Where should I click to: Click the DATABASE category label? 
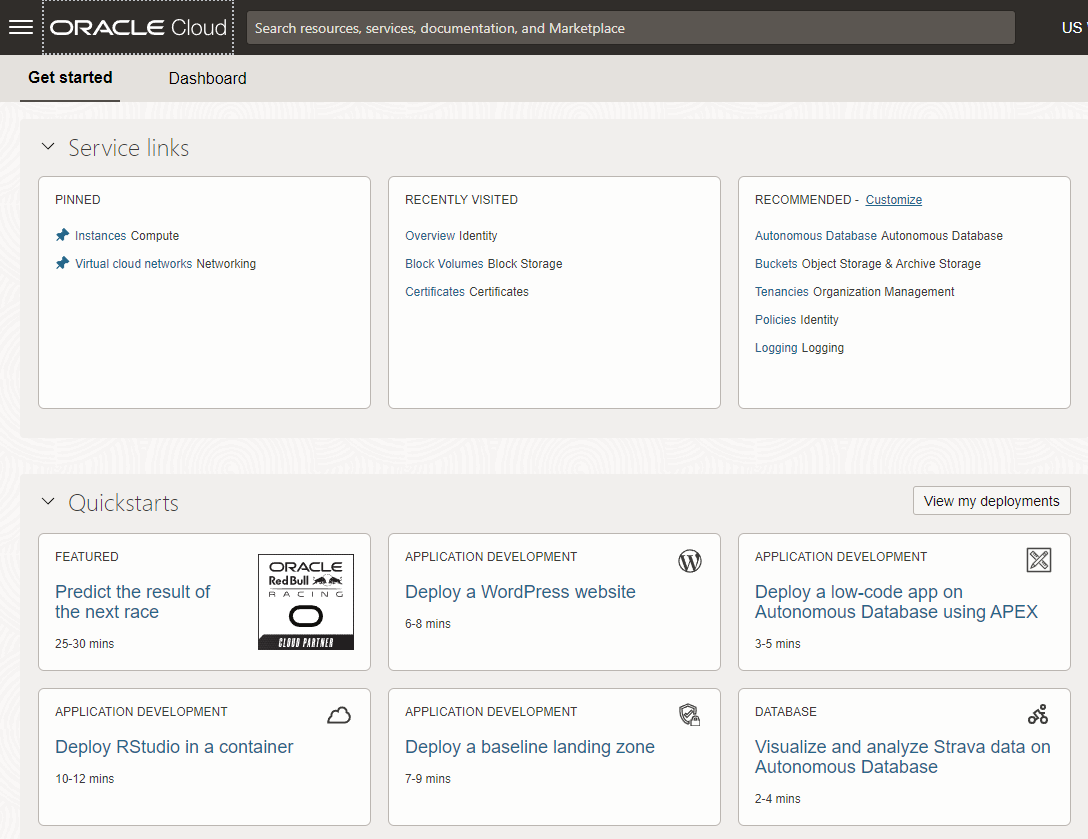[785, 712]
